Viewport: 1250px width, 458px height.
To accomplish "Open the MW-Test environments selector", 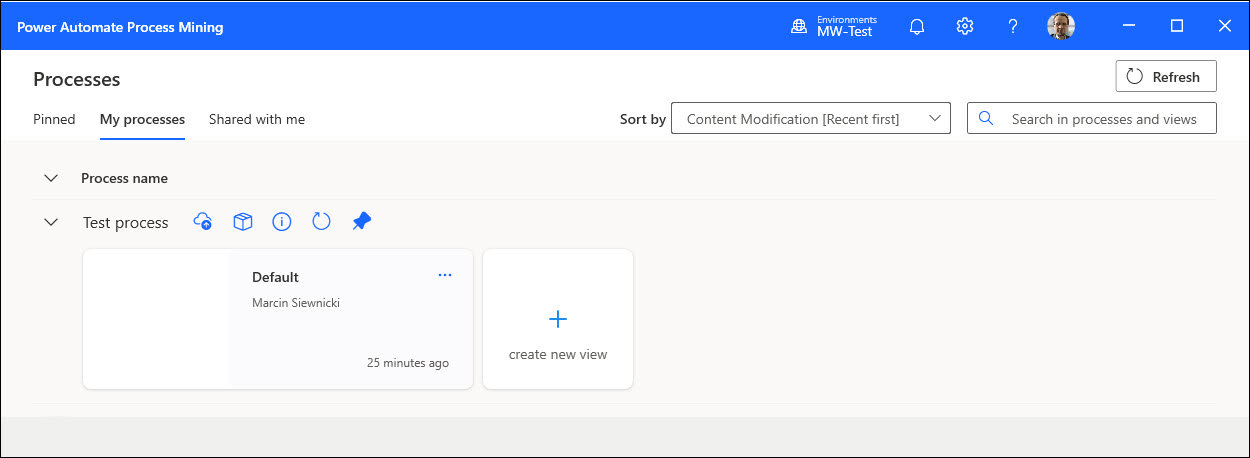I will click(x=832, y=27).
